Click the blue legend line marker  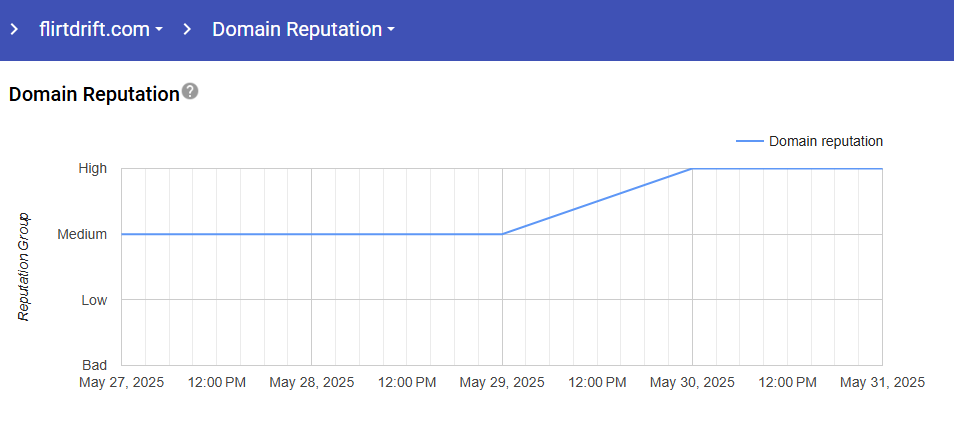(x=749, y=142)
